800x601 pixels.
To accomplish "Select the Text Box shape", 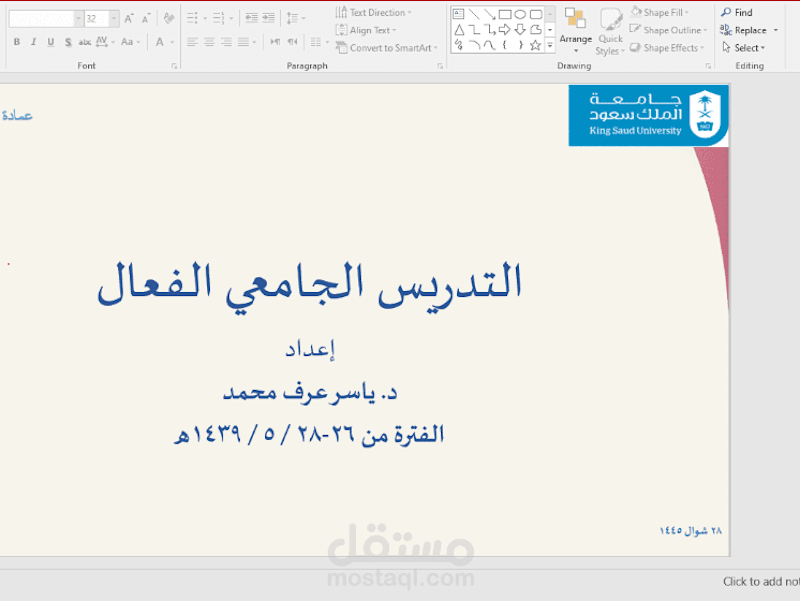I will pos(459,14).
